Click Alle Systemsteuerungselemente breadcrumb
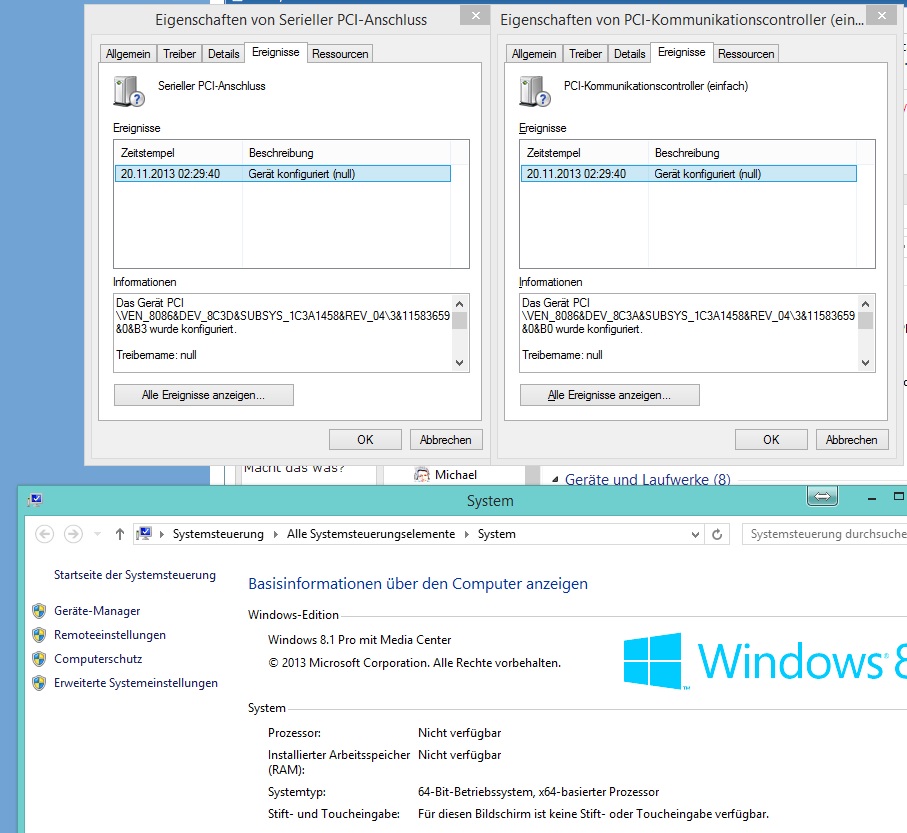The width and height of the screenshot is (907, 833). tap(371, 534)
